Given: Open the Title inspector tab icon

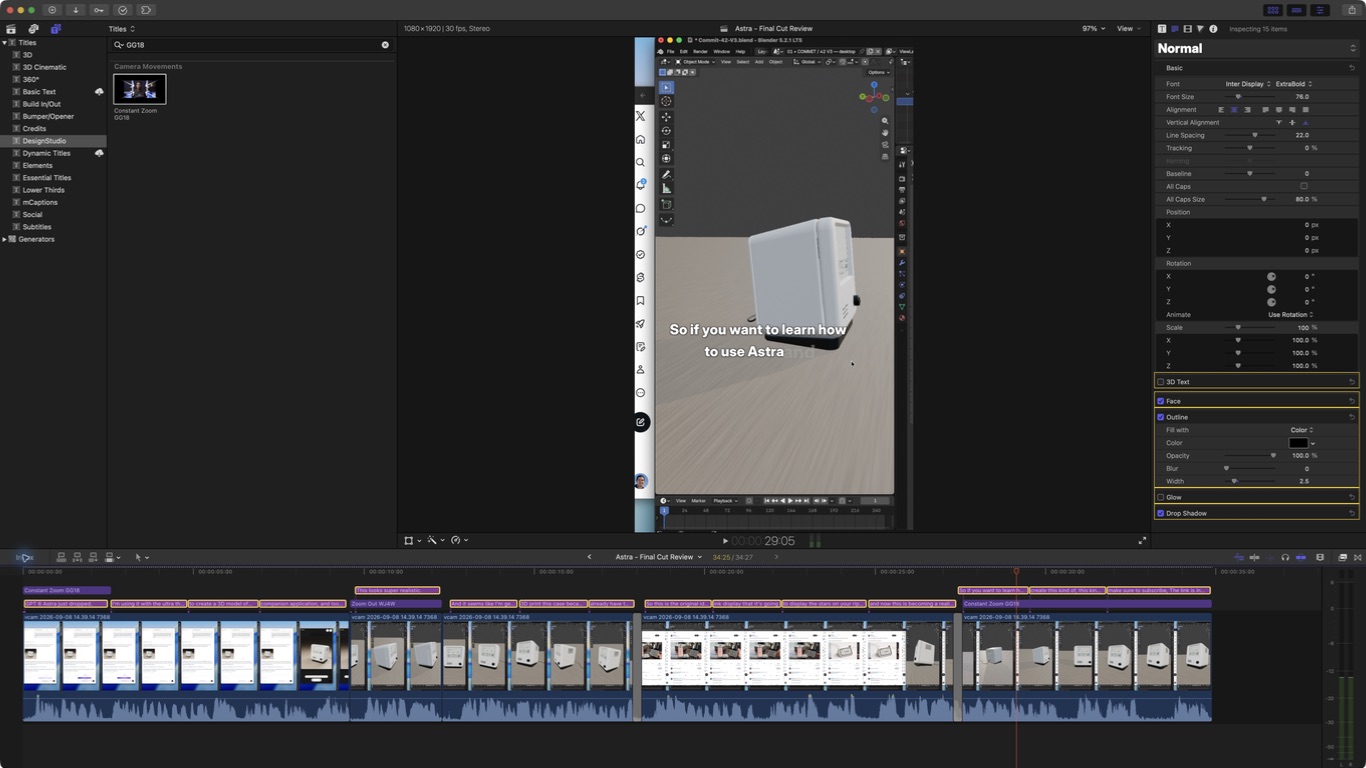Looking at the screenshot, I should click(x=1162, y=29).
